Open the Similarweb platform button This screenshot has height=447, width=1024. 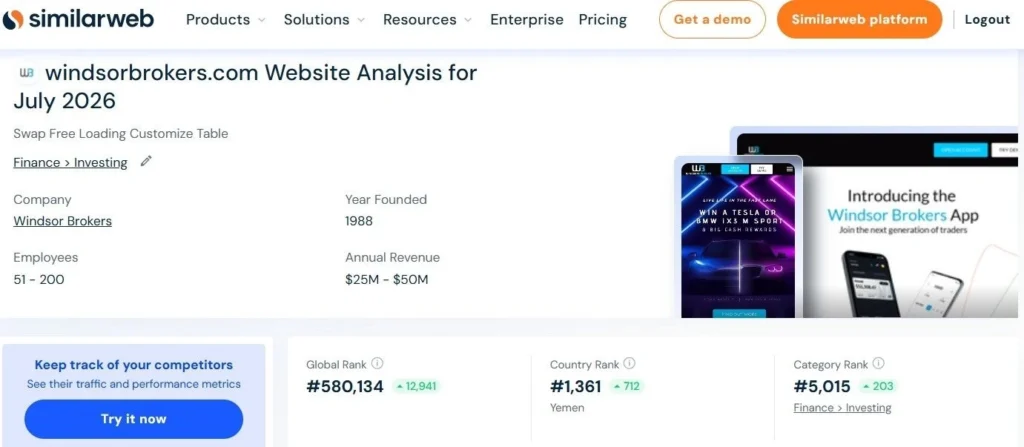coord(859,19)
